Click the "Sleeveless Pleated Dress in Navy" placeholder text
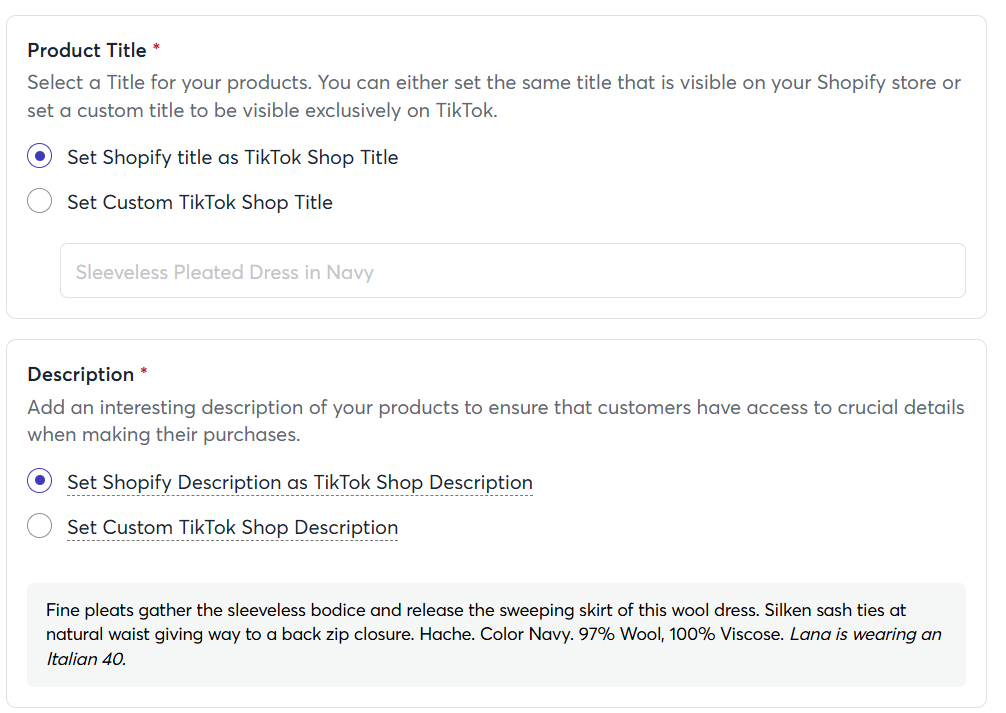 [x=224, y=272]
